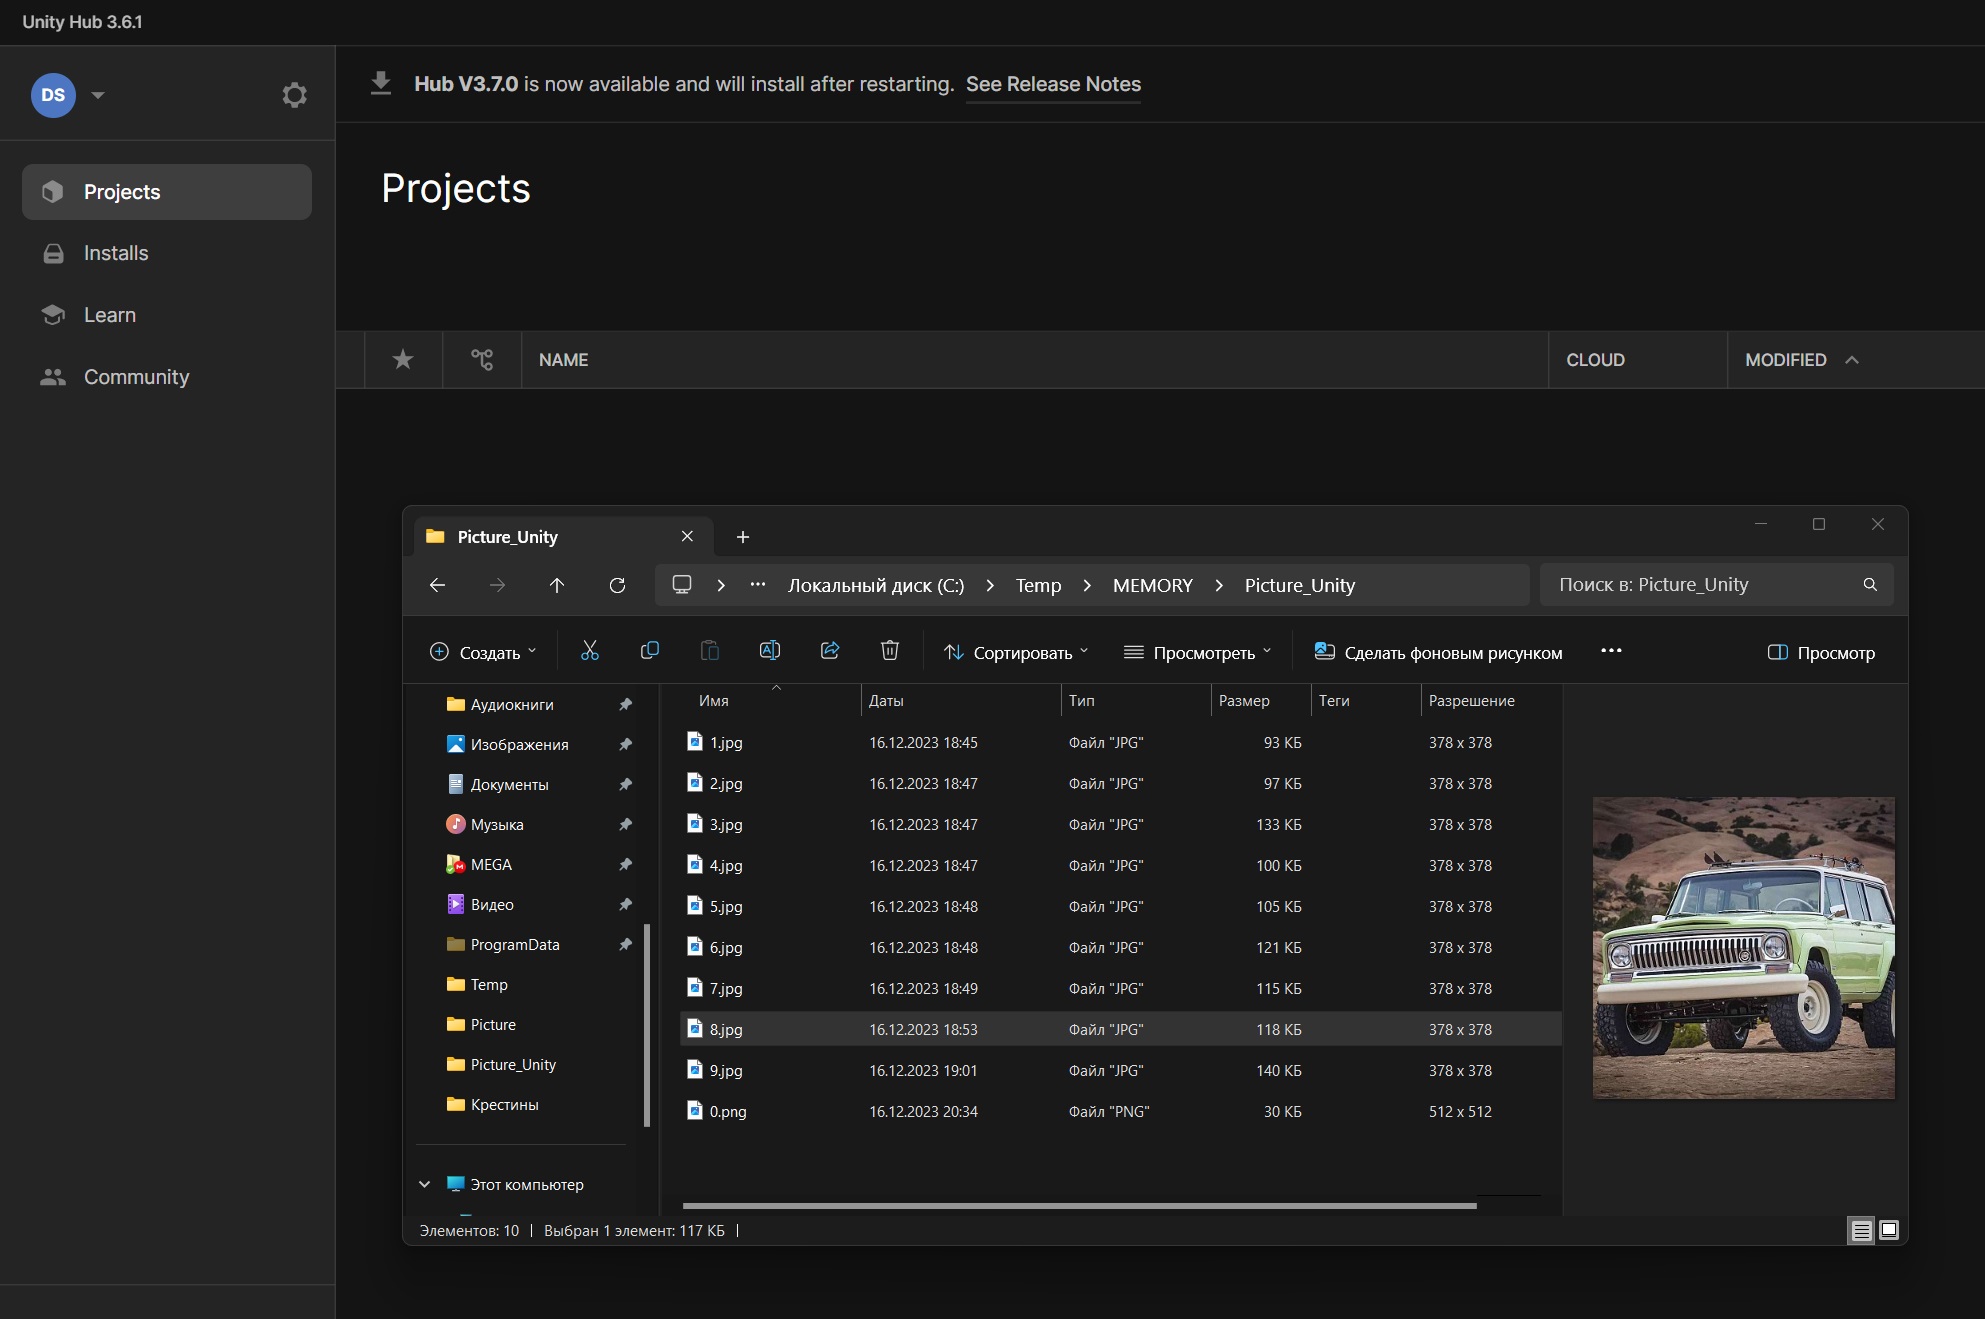Go back in File Explorer
This screenshot has height=1319, width=1985.
tap(437, 585)
